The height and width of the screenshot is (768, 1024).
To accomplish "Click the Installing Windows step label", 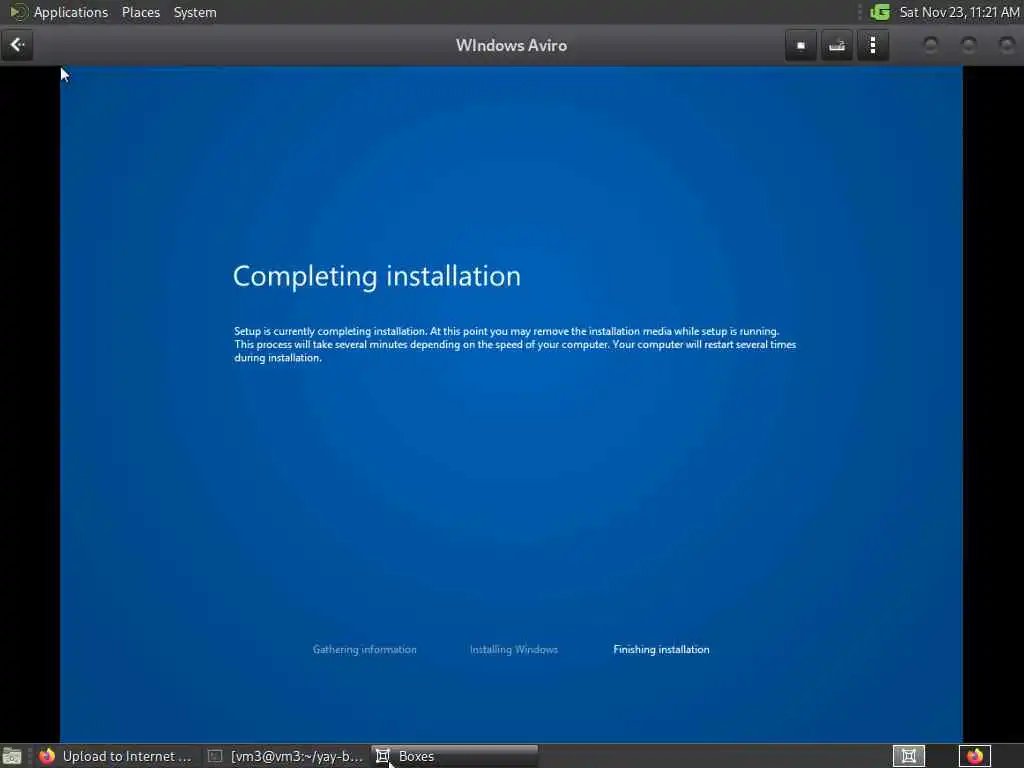I will pos(514,649).
